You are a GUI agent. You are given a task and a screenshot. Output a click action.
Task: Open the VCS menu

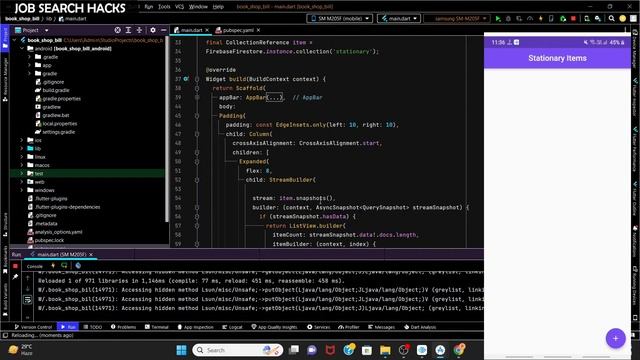(180, 7)
